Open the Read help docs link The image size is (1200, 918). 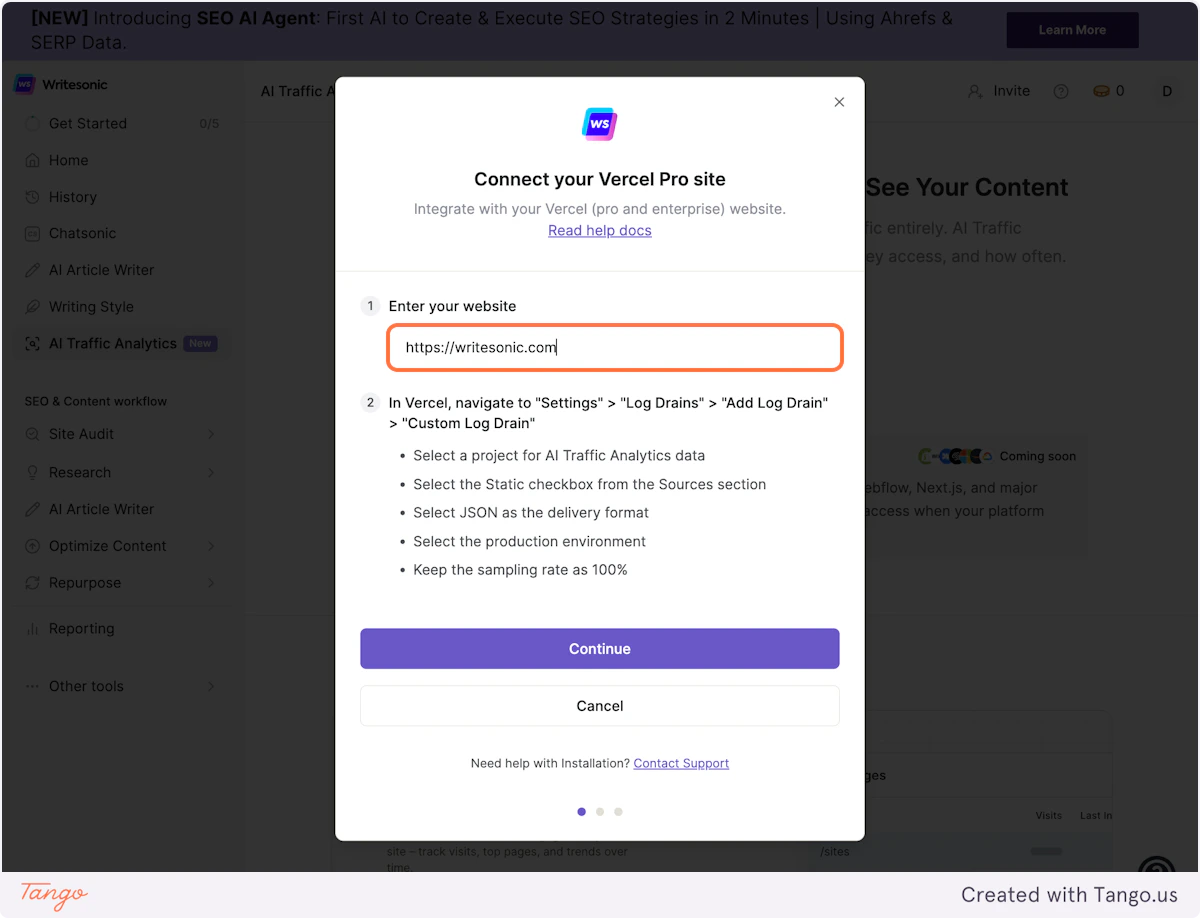(x=599, y=230)
